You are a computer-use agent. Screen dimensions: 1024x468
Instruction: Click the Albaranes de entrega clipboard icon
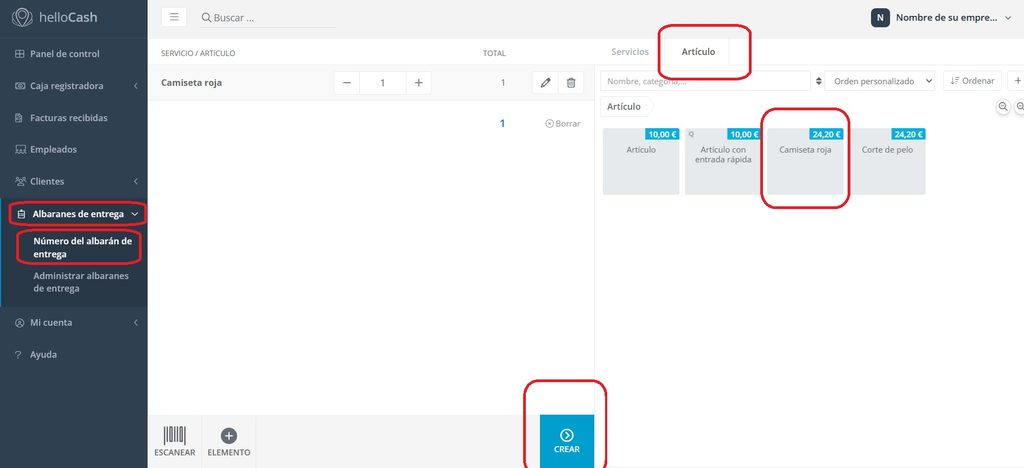coord(21,214)
